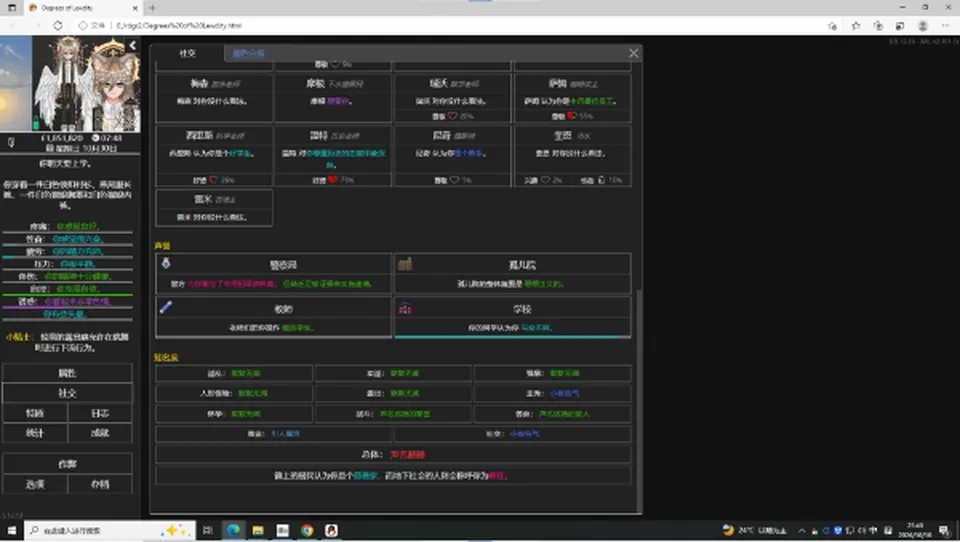Select the Degrees of Lewdity browser tab
This screenshot has width=960, height=542.
coord(82,8)
